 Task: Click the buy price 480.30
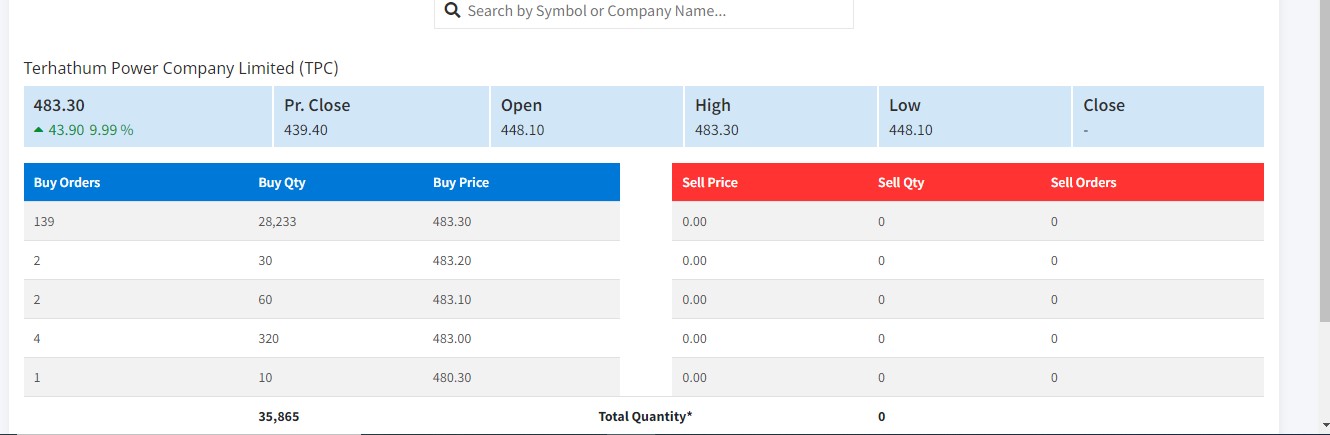coord(452,378)
